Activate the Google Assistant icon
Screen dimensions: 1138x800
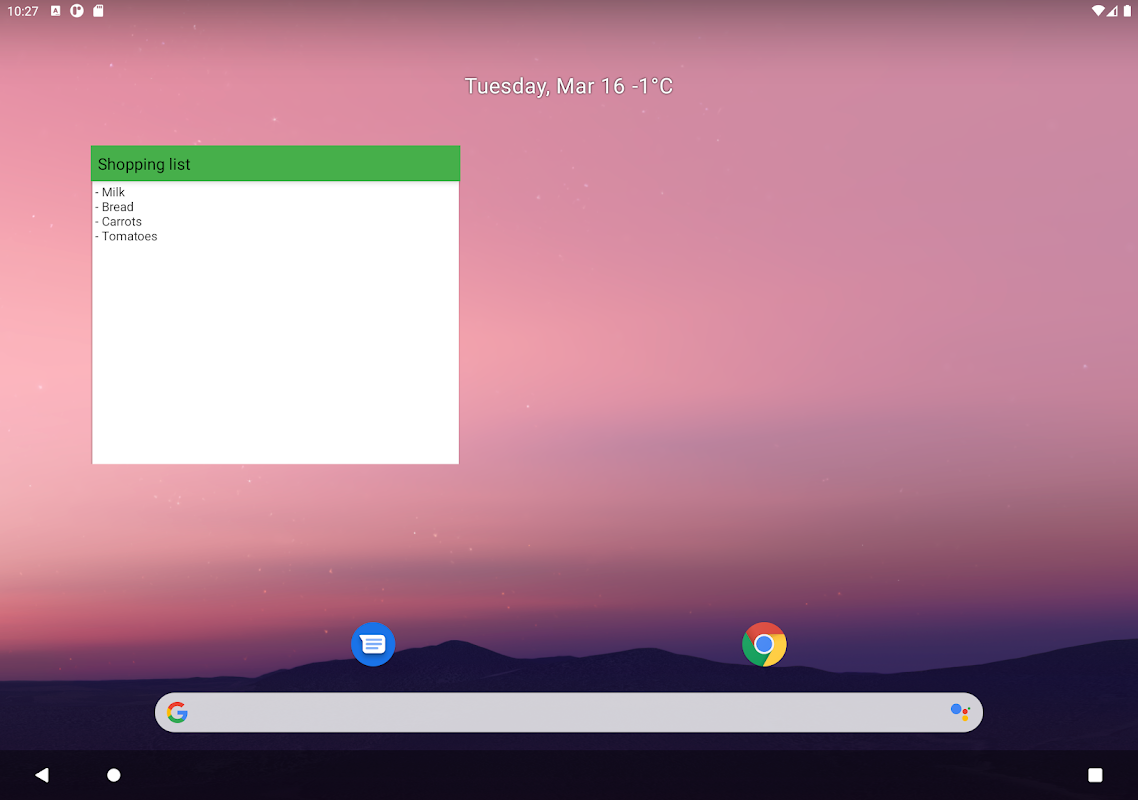(960, 712)
